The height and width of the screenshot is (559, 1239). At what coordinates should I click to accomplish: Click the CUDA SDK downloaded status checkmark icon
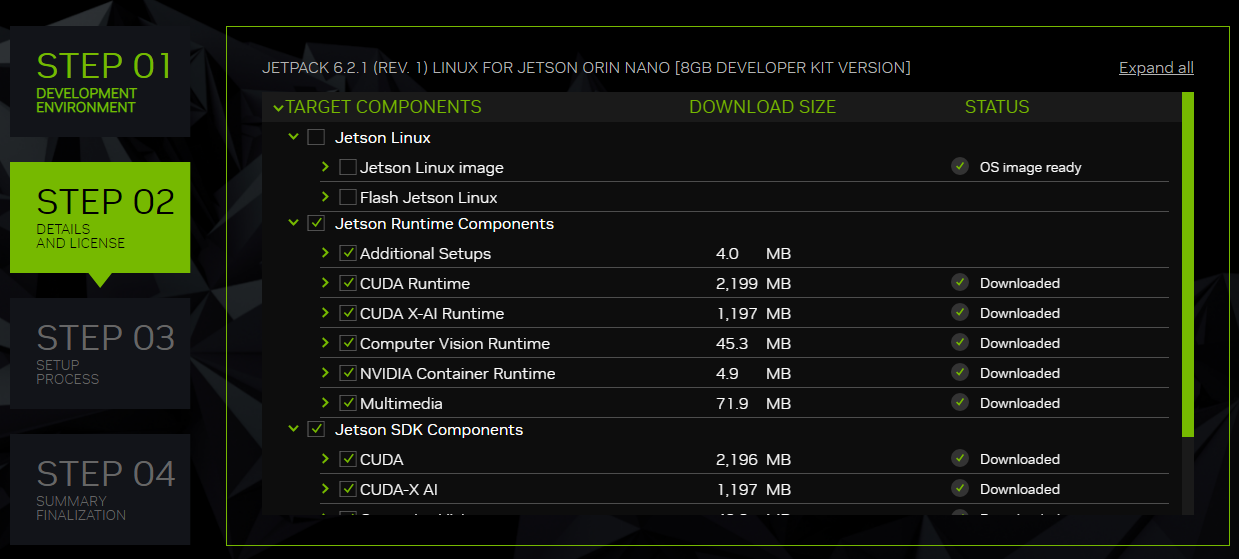960,459
